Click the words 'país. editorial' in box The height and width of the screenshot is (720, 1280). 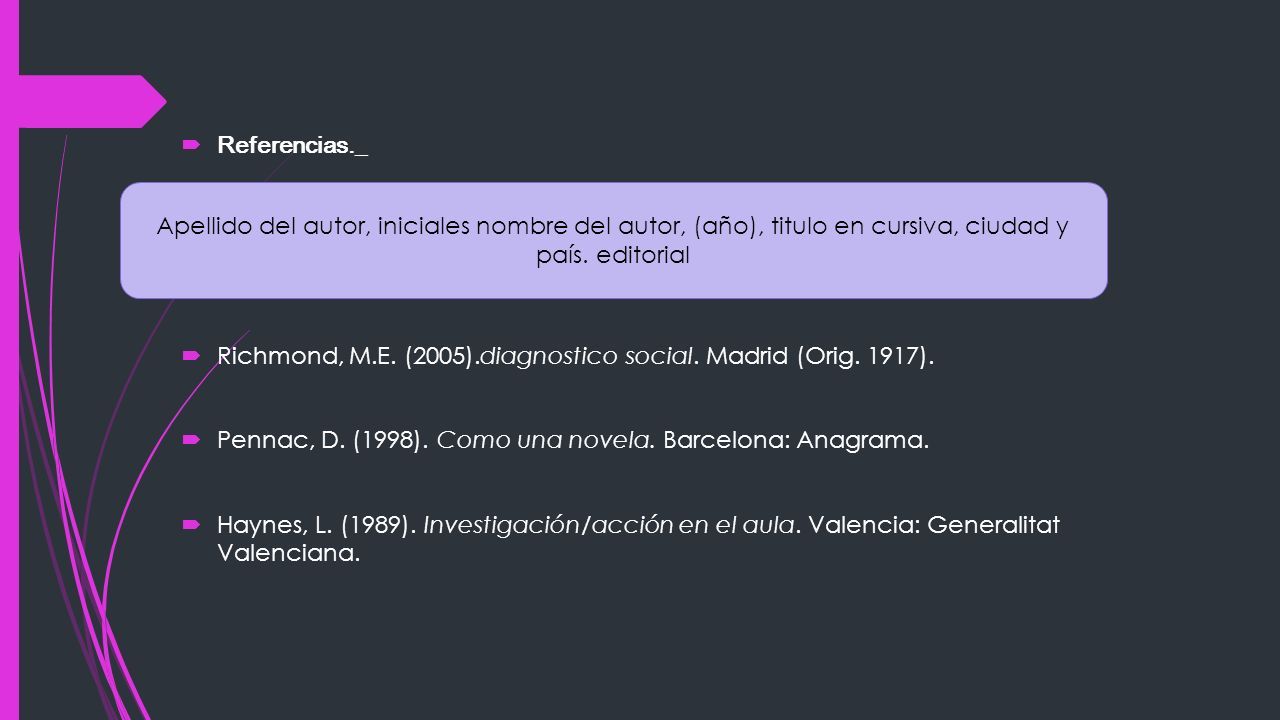613,255
